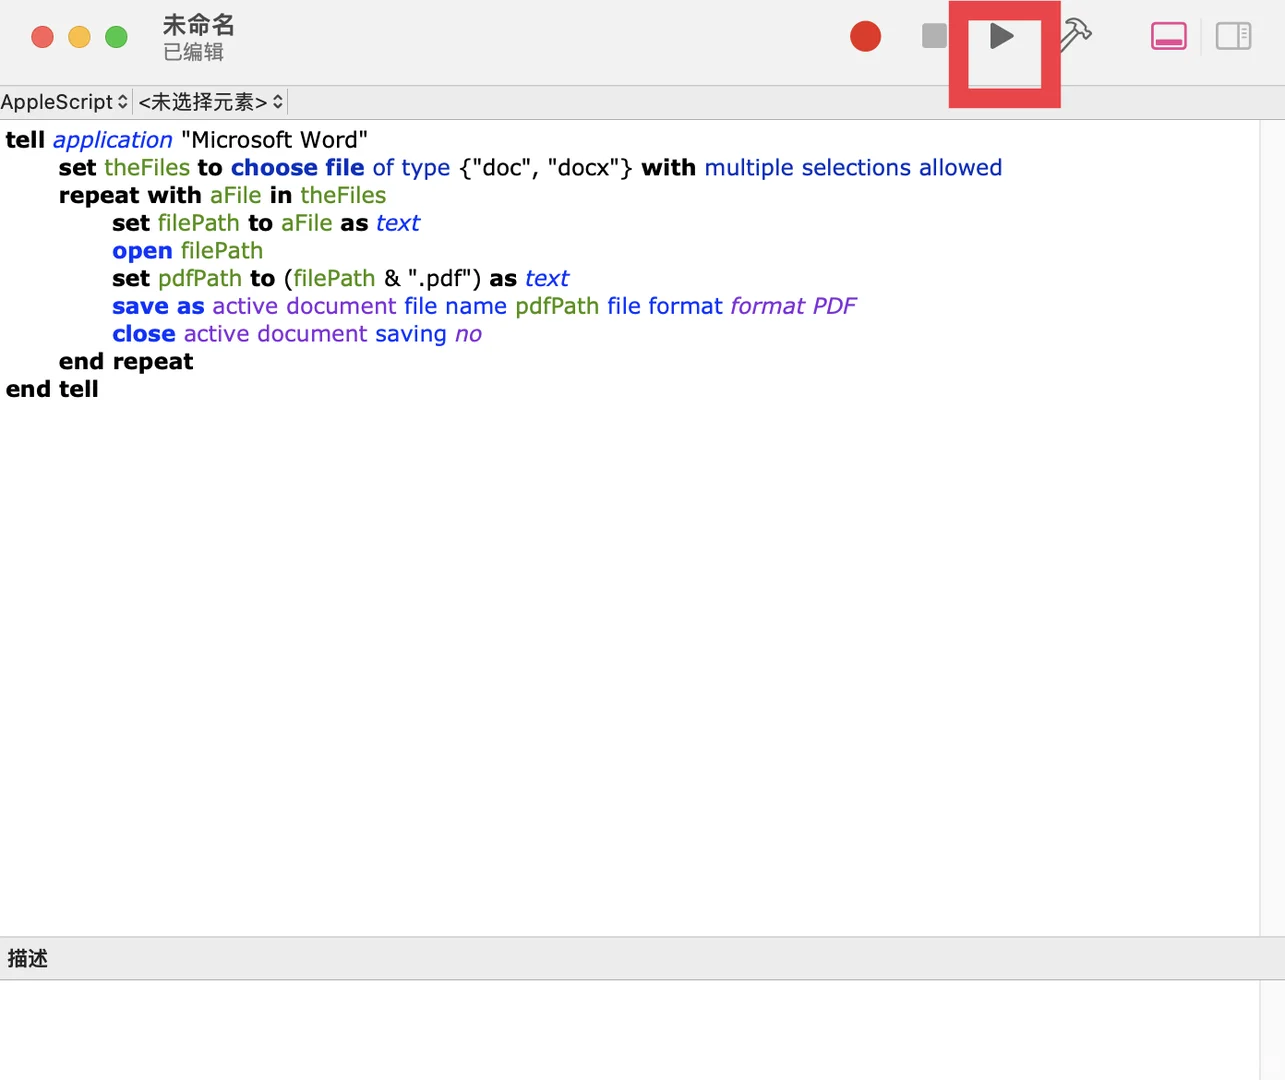The width and height of the screenshot is (1285, 1080).
Task: Select the 描述 section at the bottom
Action: click(27, 957)
